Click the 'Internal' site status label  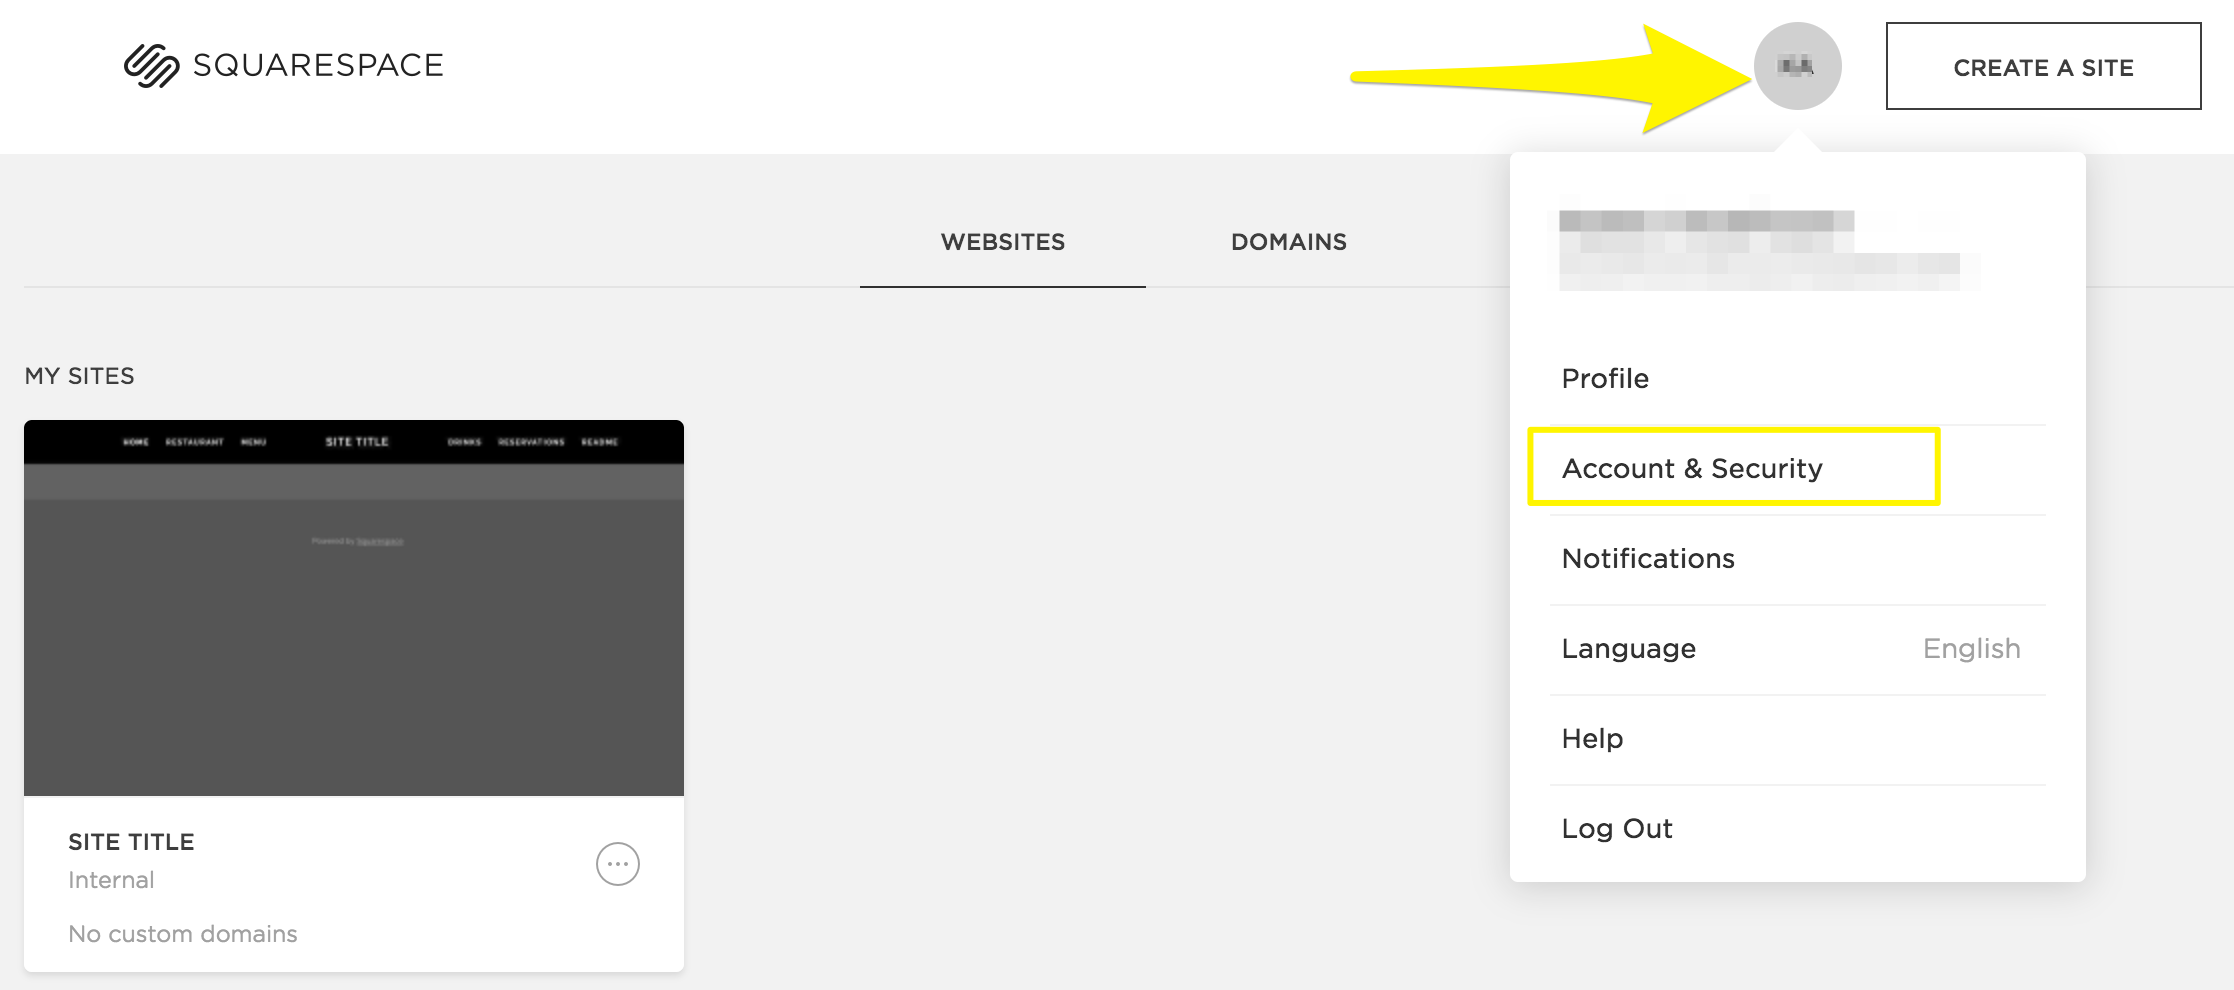pos(111,880)
